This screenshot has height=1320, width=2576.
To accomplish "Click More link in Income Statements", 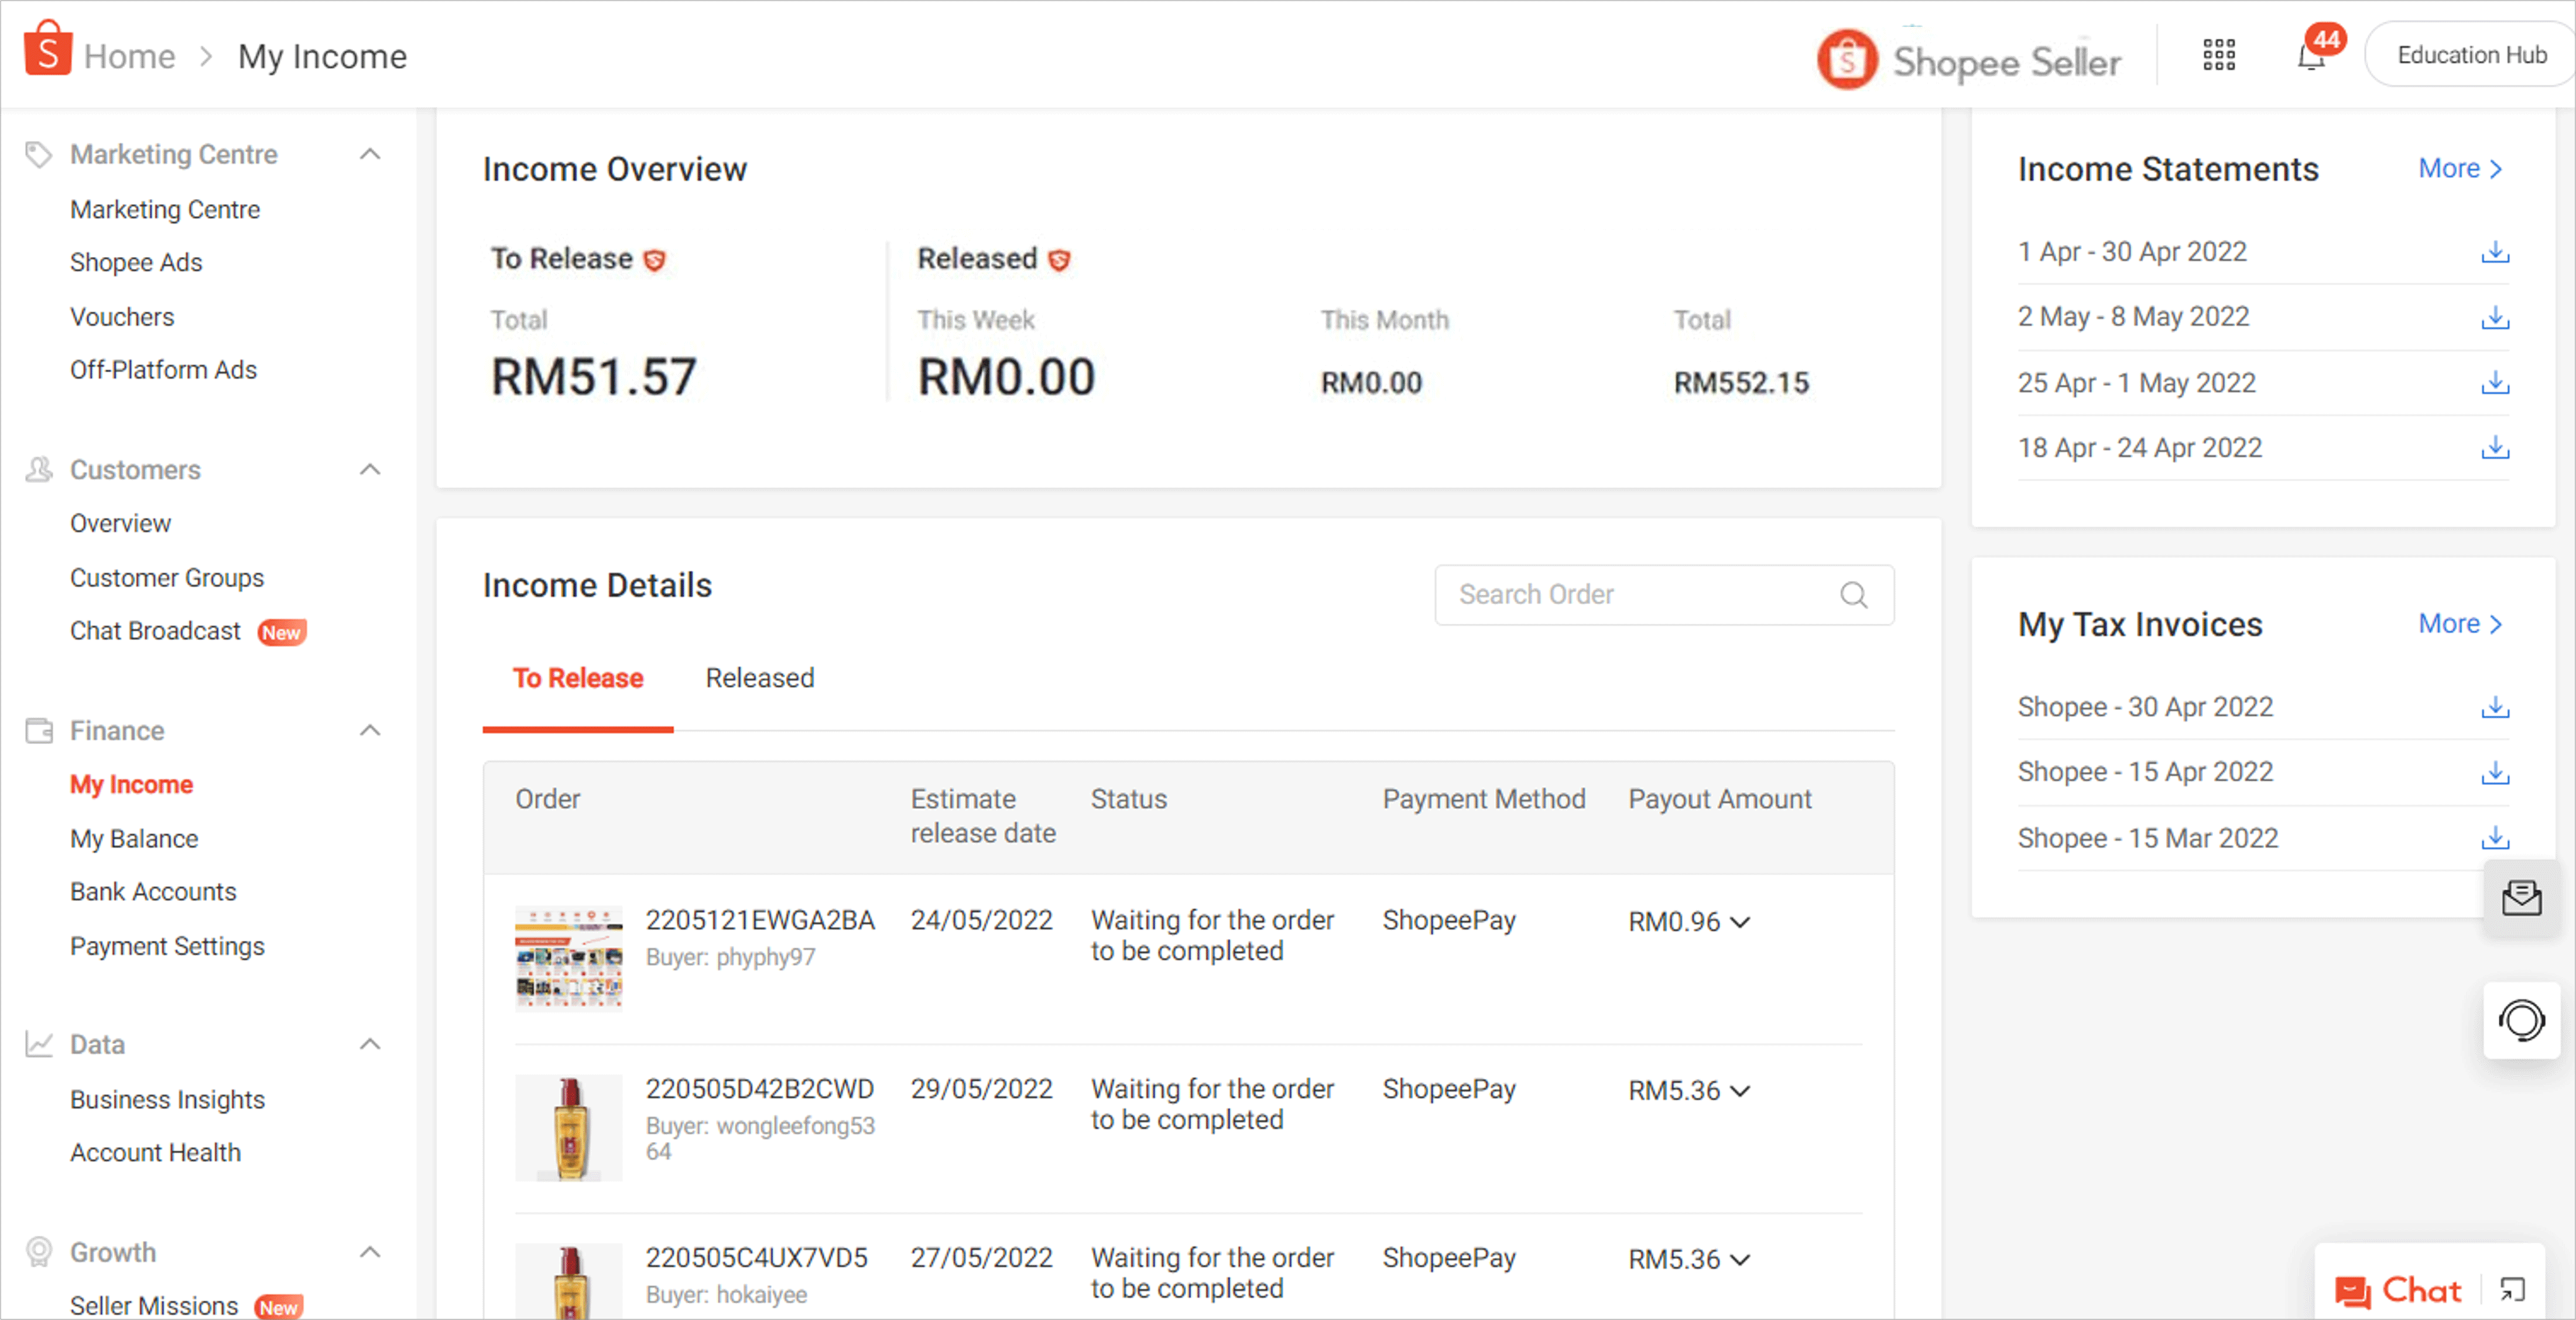I will [2460, 169].
